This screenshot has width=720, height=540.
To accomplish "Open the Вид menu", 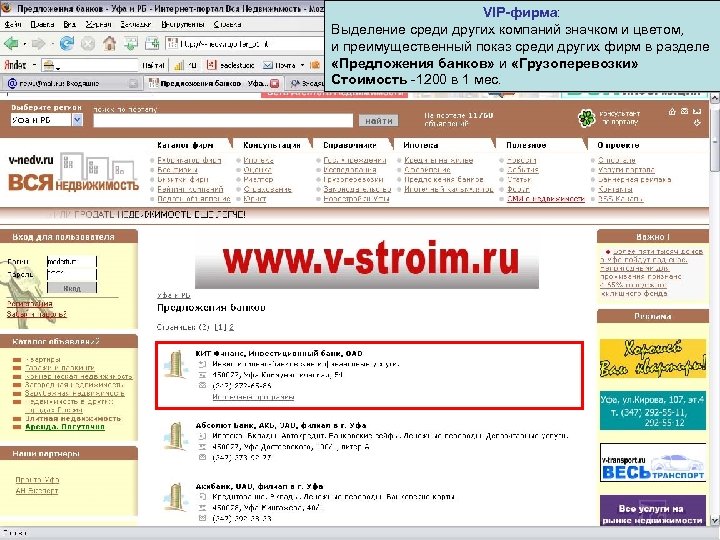I will click(x=69, y=24).
